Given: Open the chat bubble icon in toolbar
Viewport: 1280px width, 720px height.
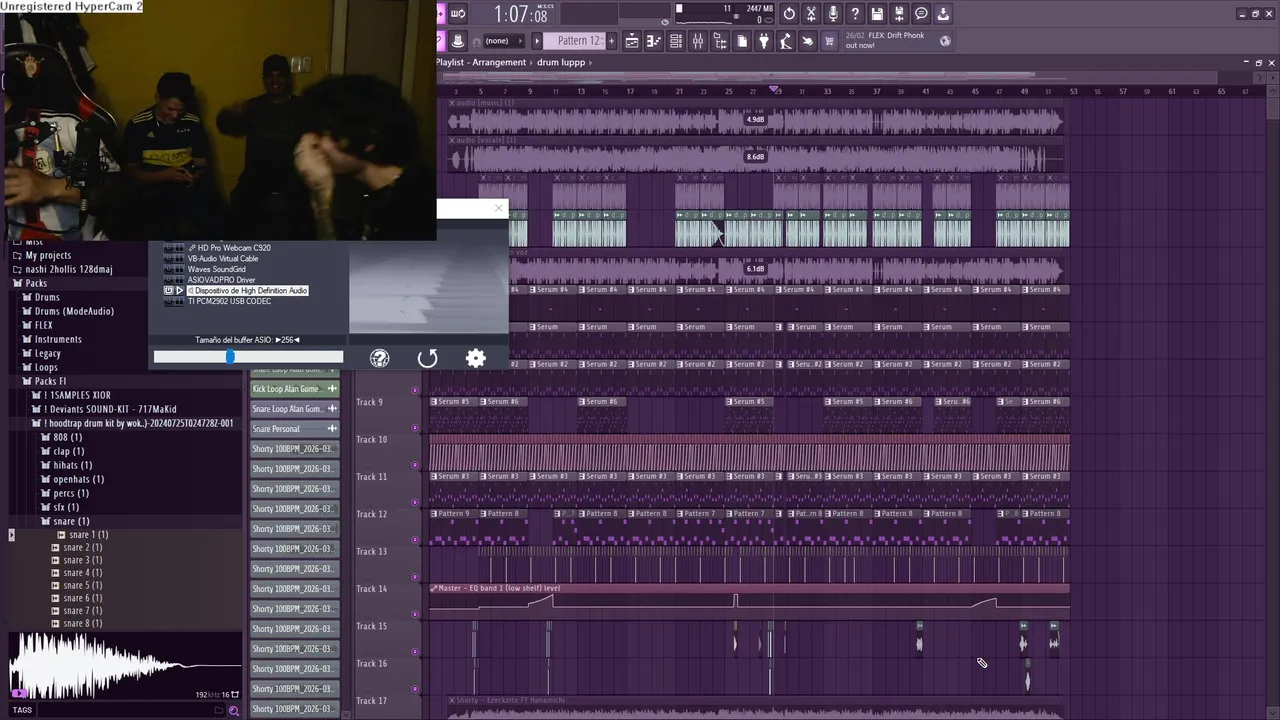Looking at the screenshot, I should 921,14.
